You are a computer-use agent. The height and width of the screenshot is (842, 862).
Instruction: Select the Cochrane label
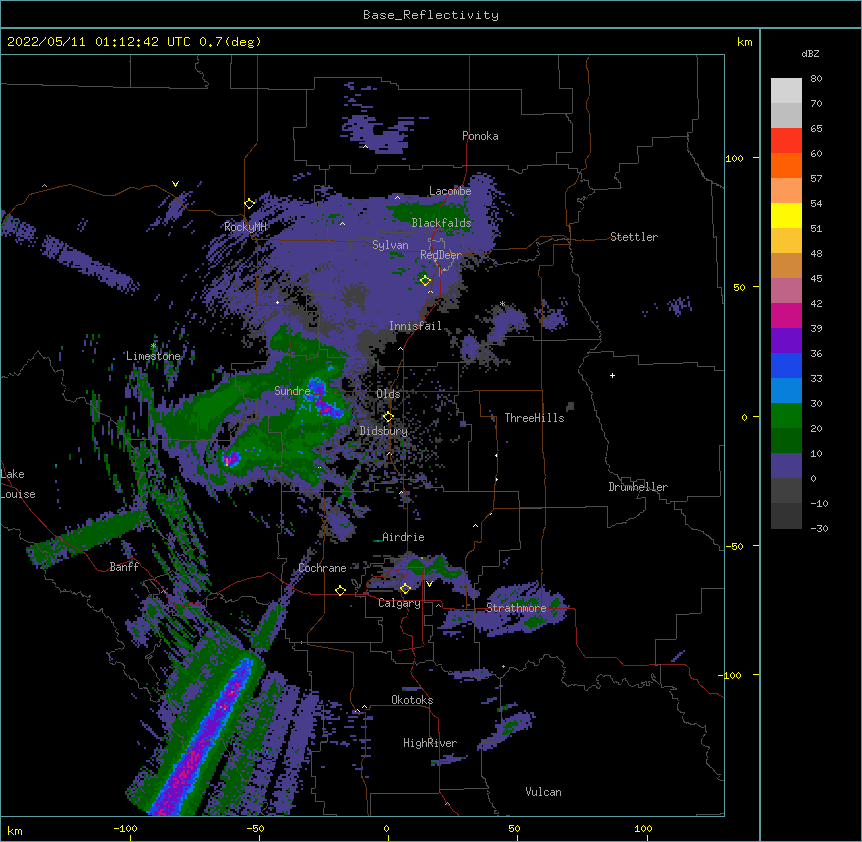tap(322, 568)
